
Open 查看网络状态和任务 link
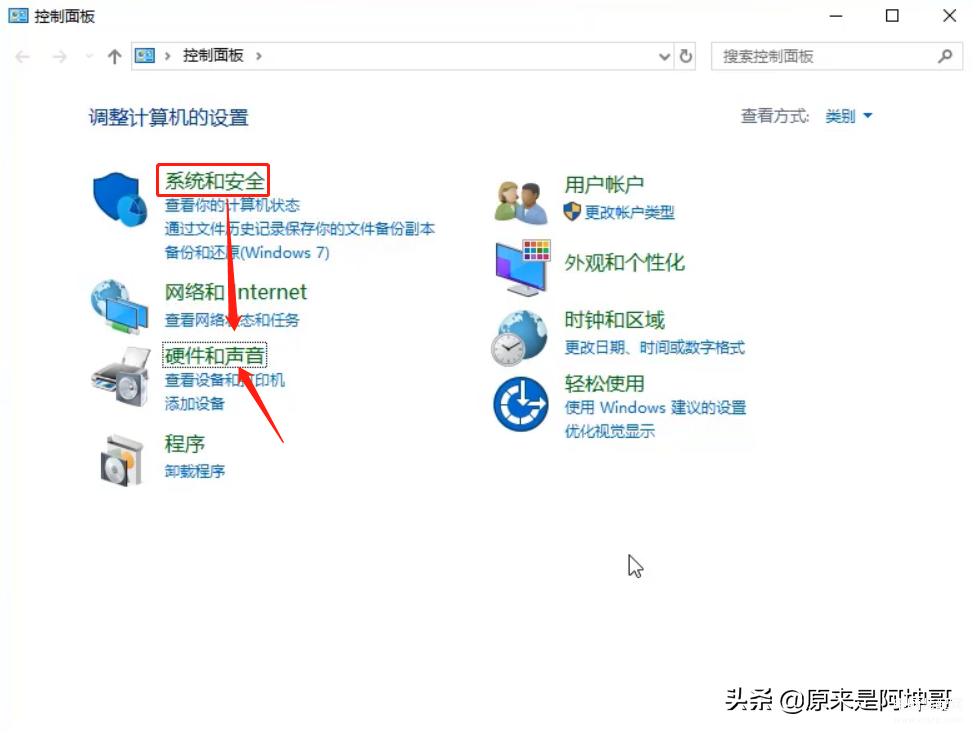click(232, 320)
